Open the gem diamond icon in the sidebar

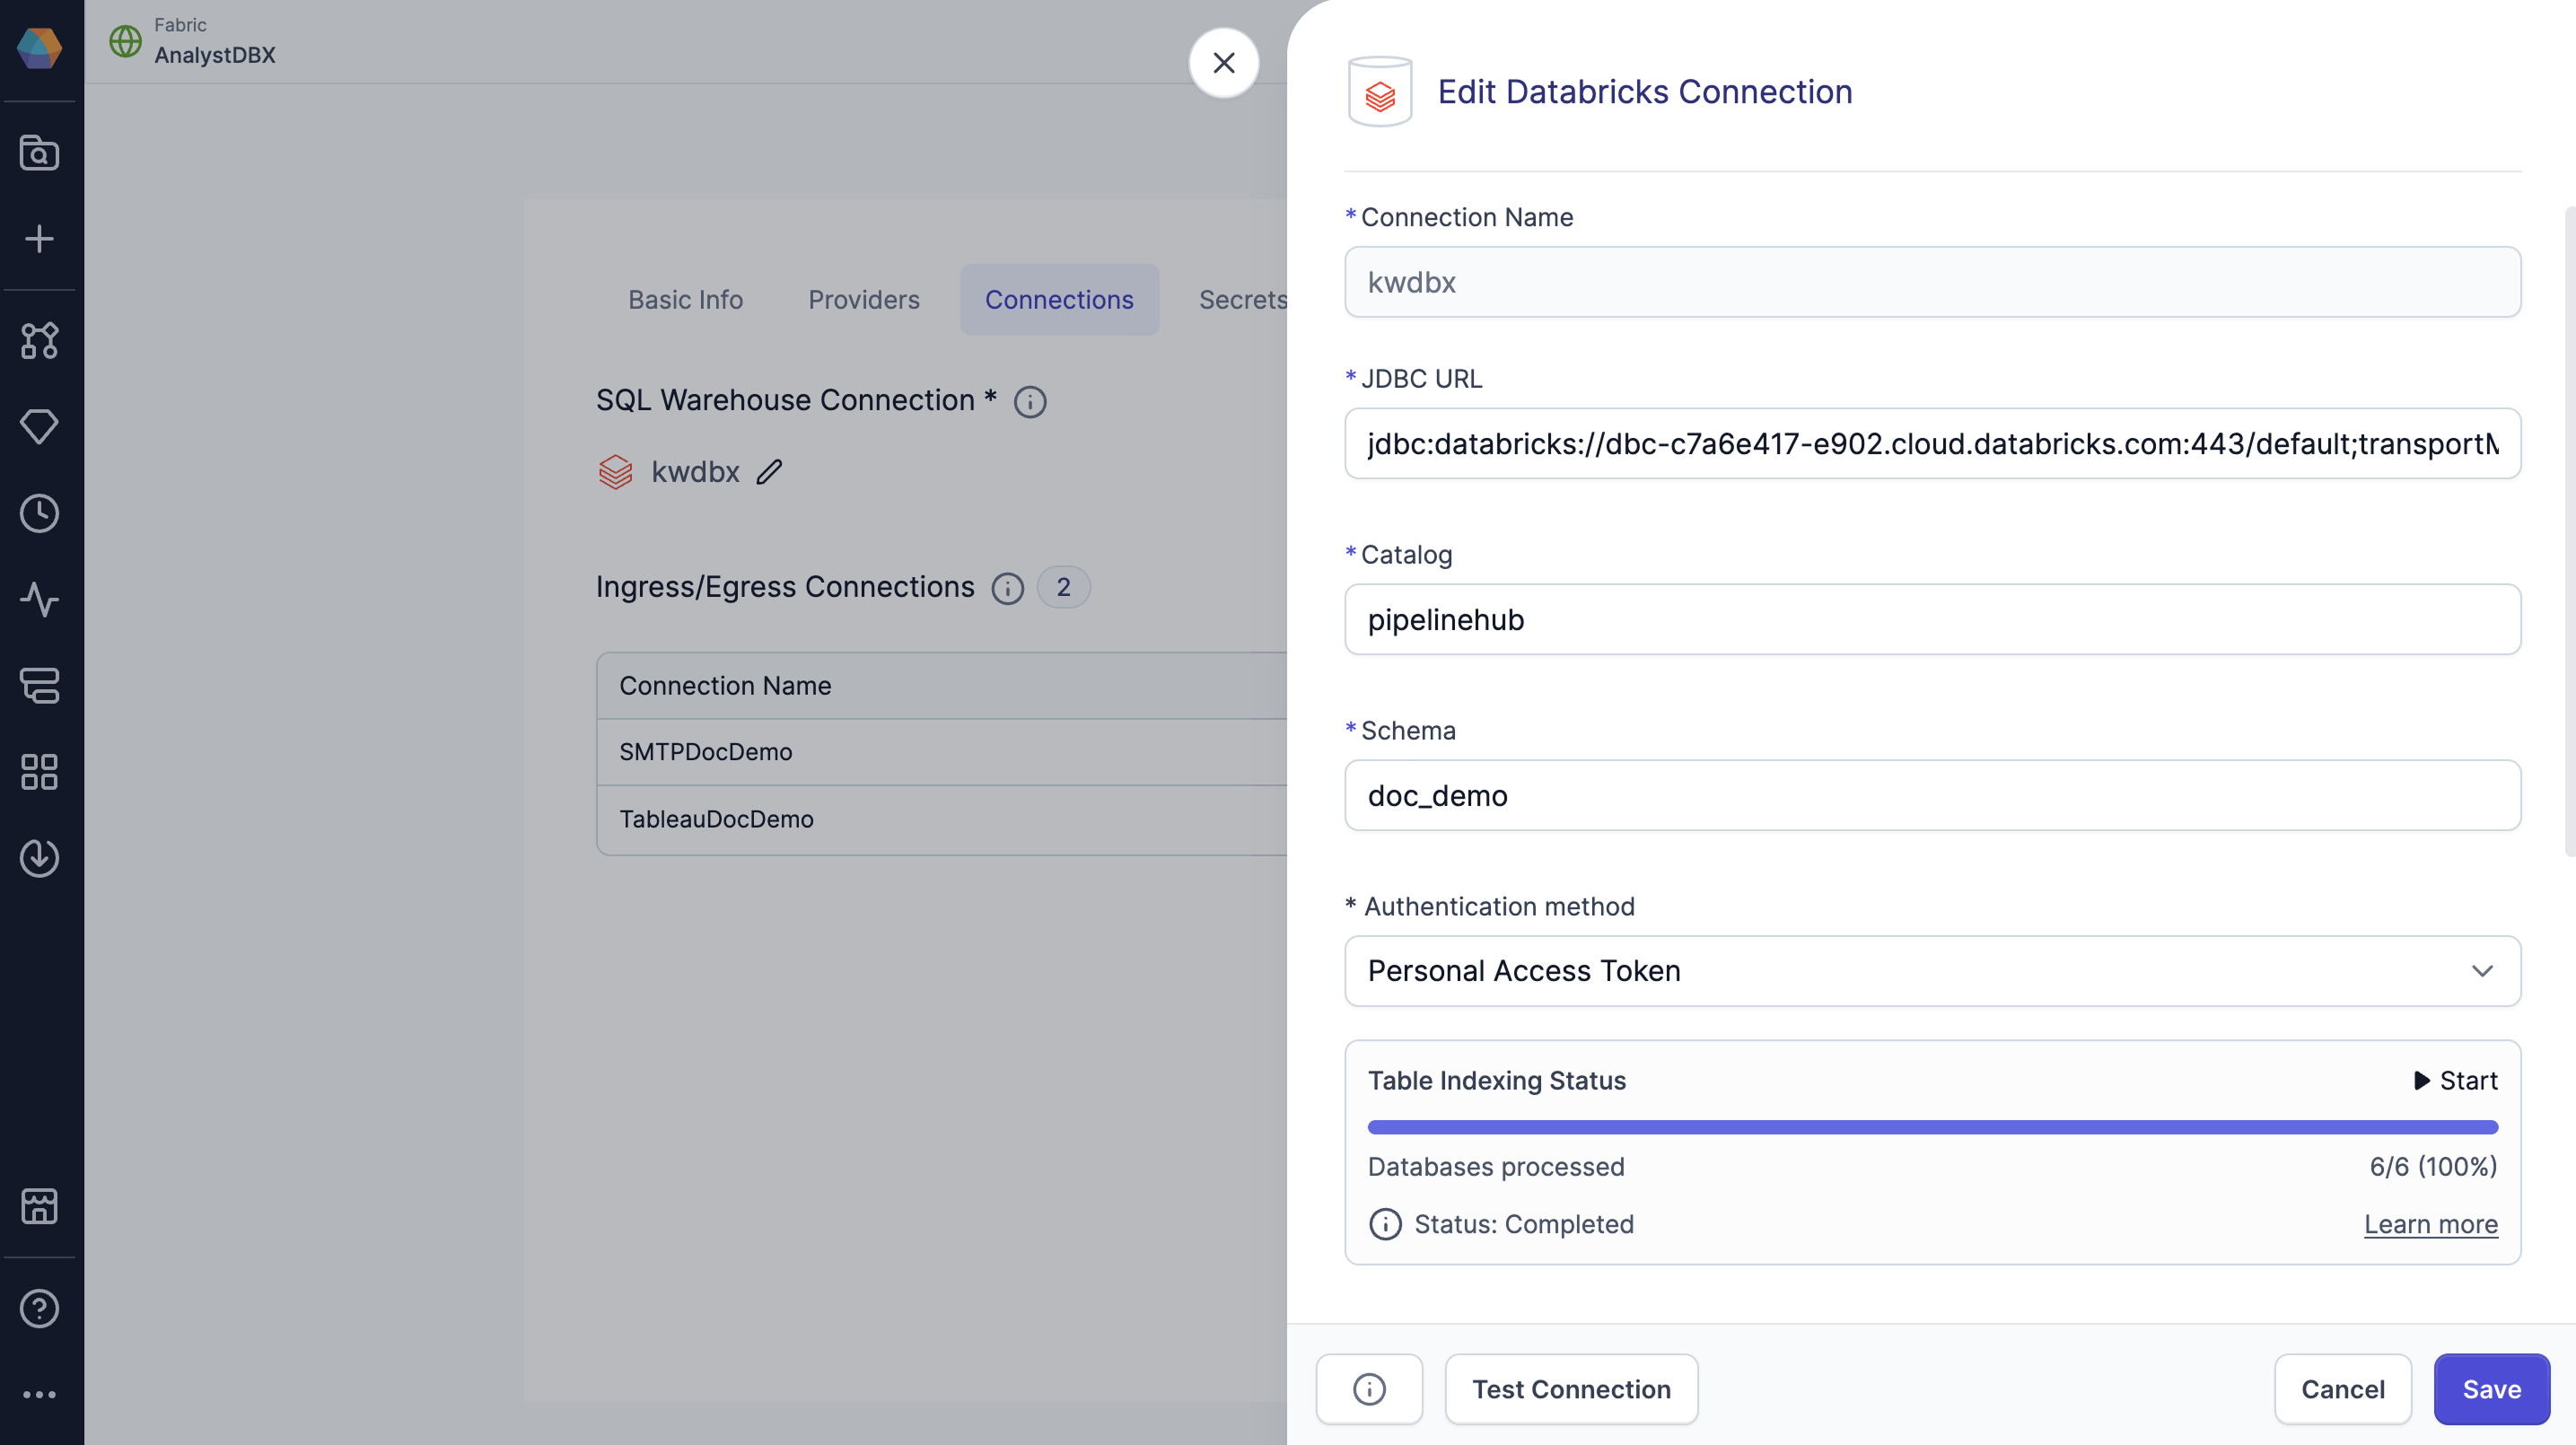point(40,427)
